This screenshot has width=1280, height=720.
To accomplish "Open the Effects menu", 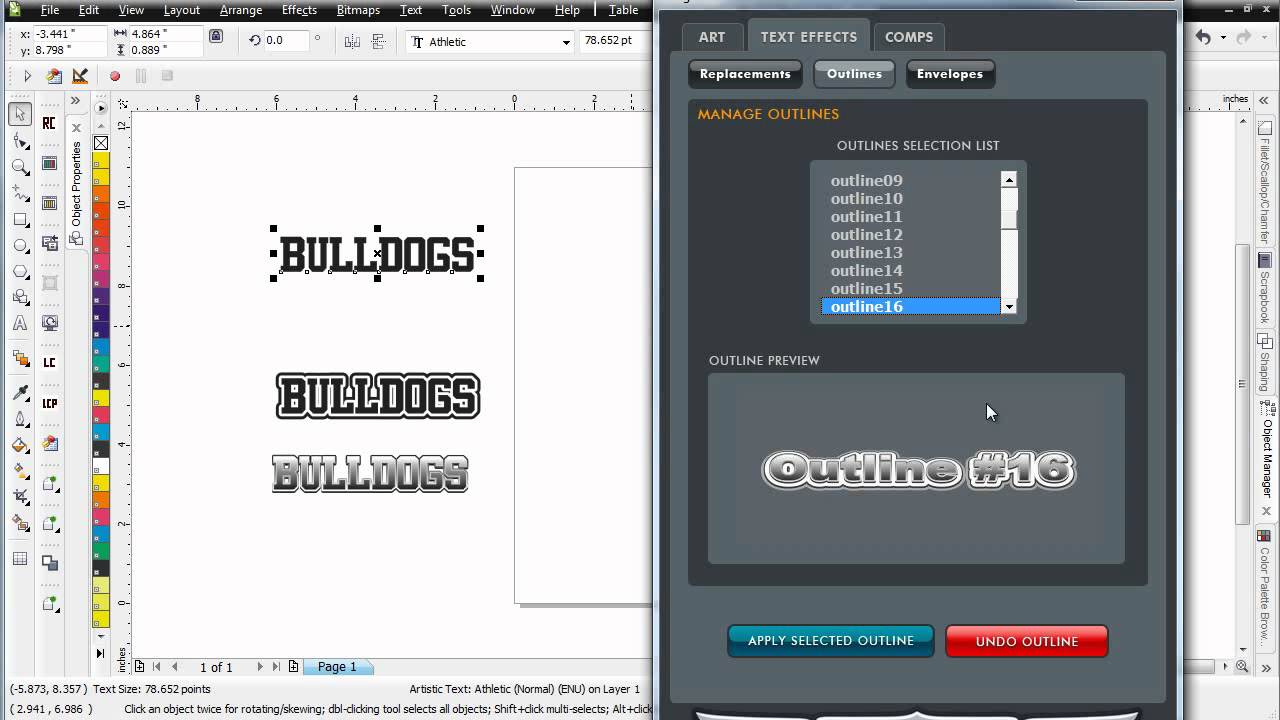I will 299,10.
